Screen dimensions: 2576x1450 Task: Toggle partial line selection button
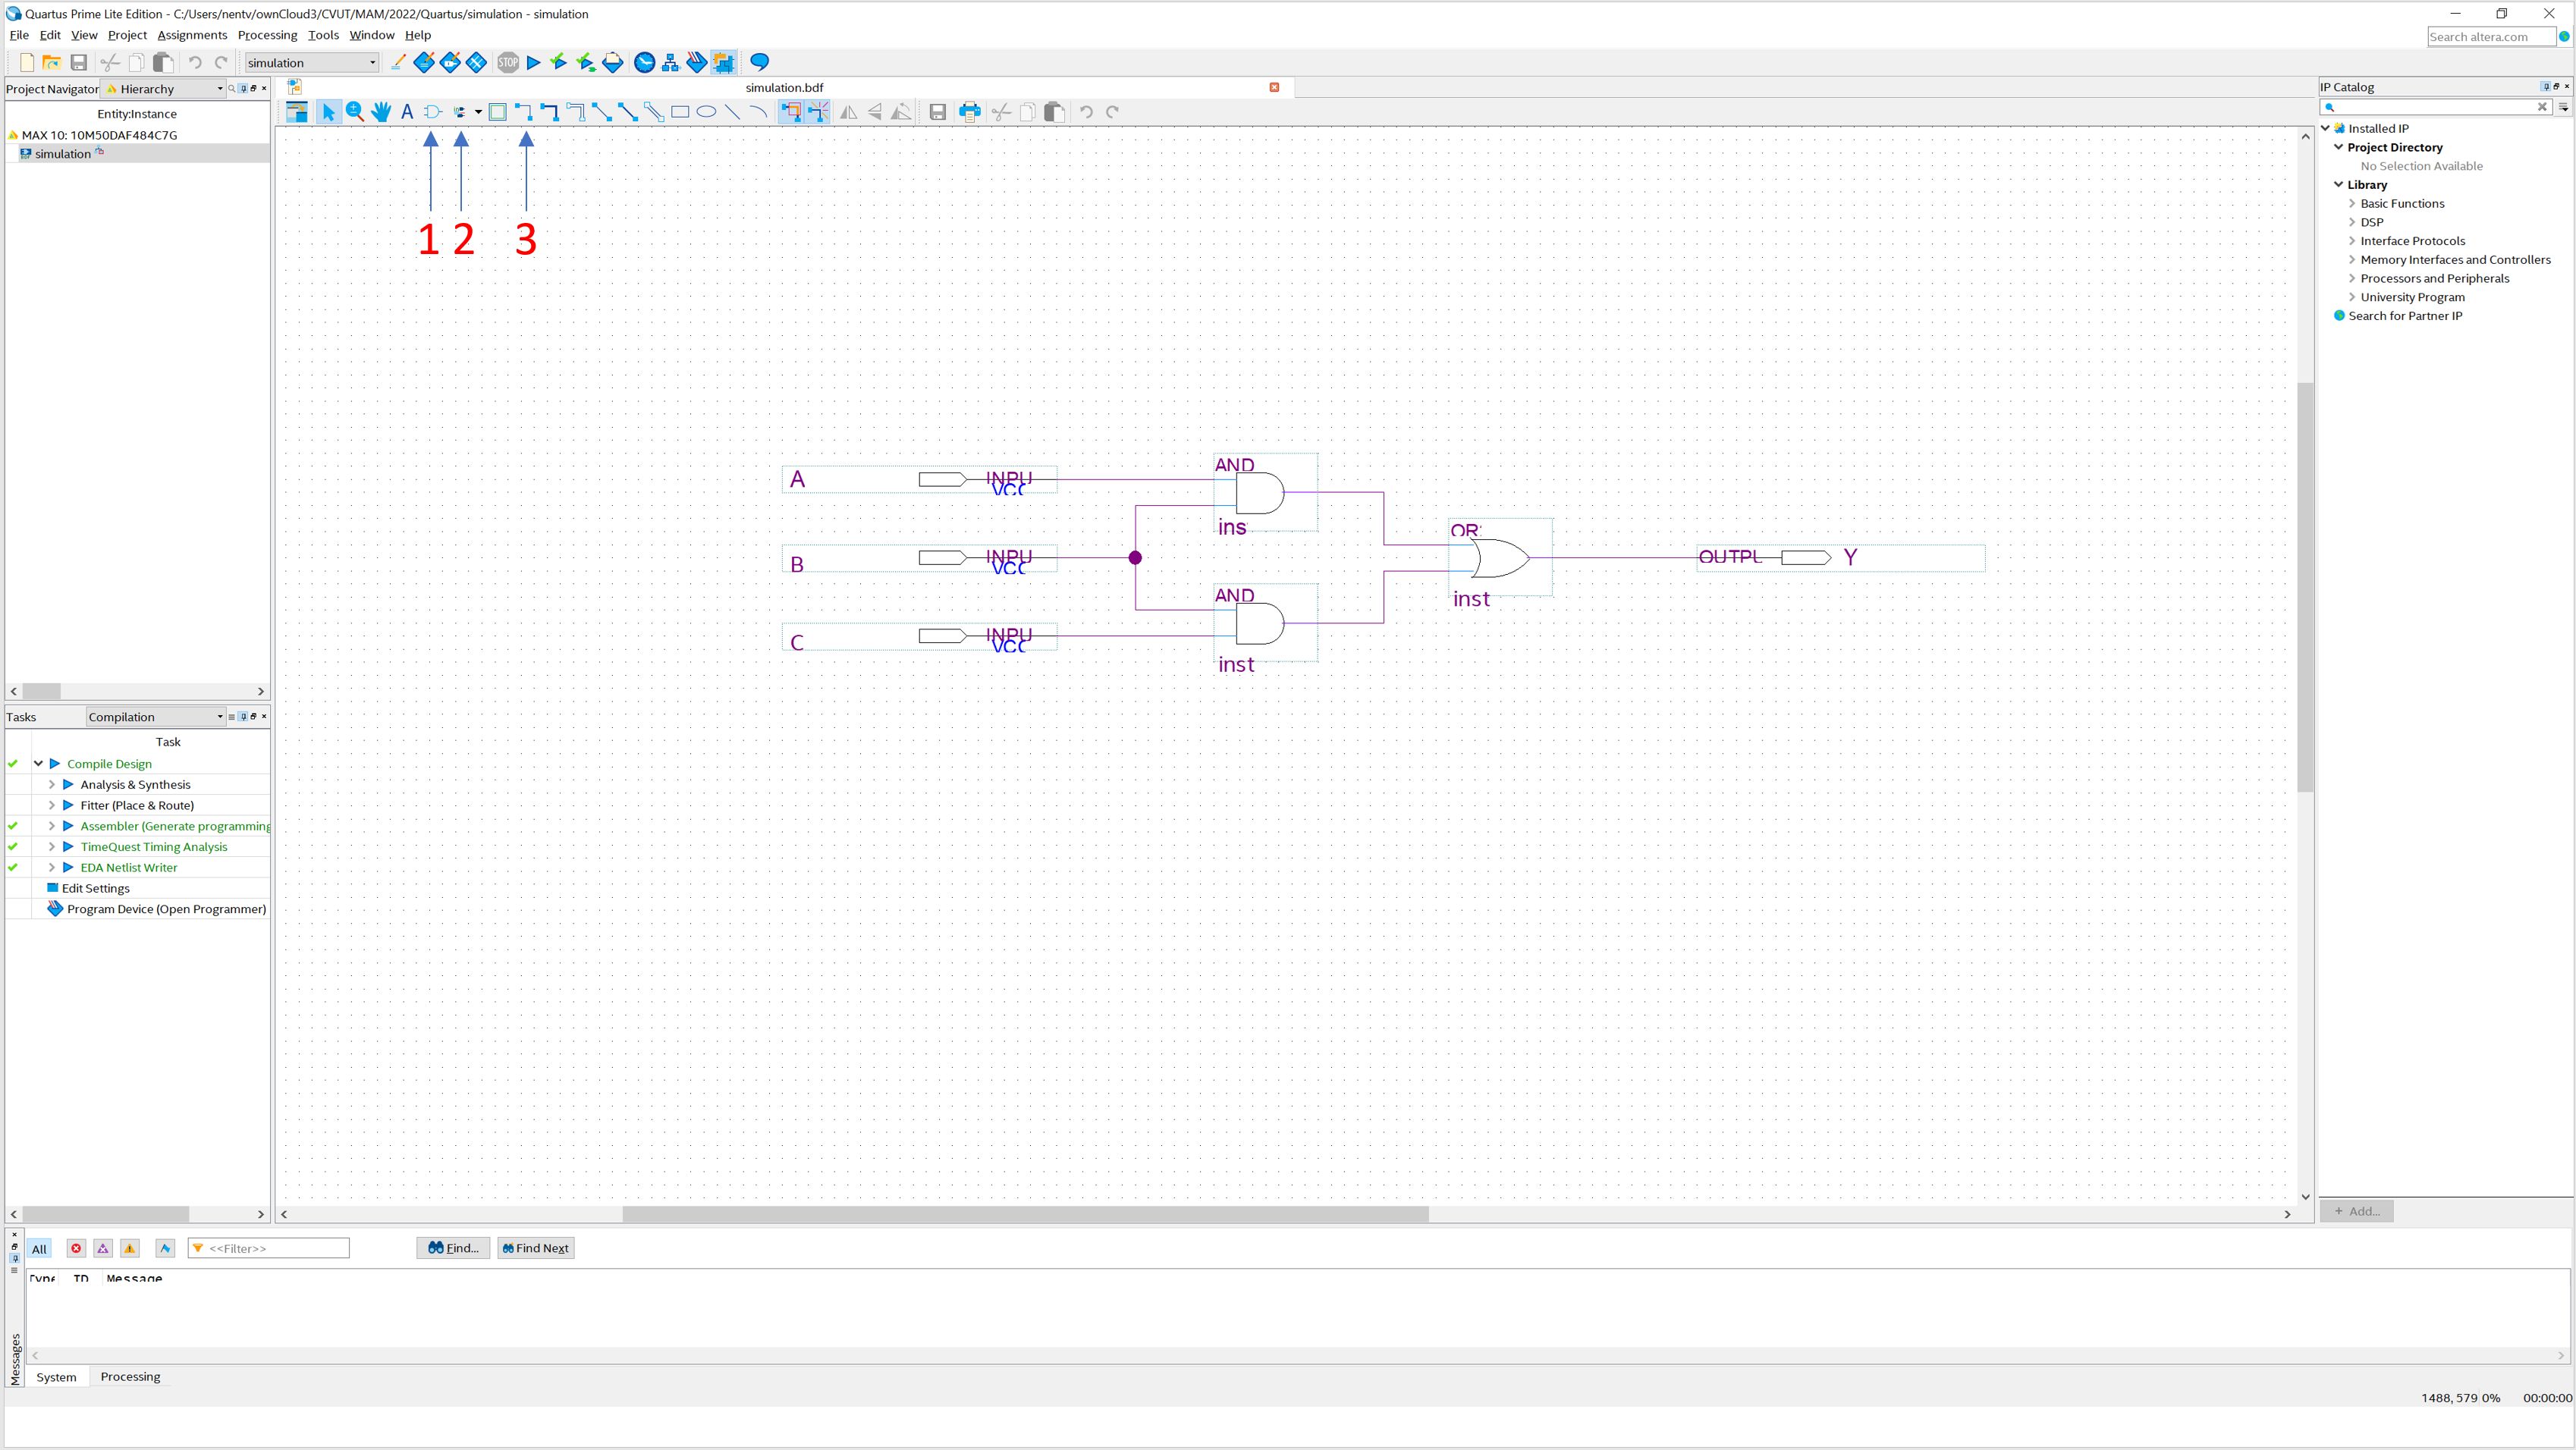pyautogui.click(x=818, y=112)
